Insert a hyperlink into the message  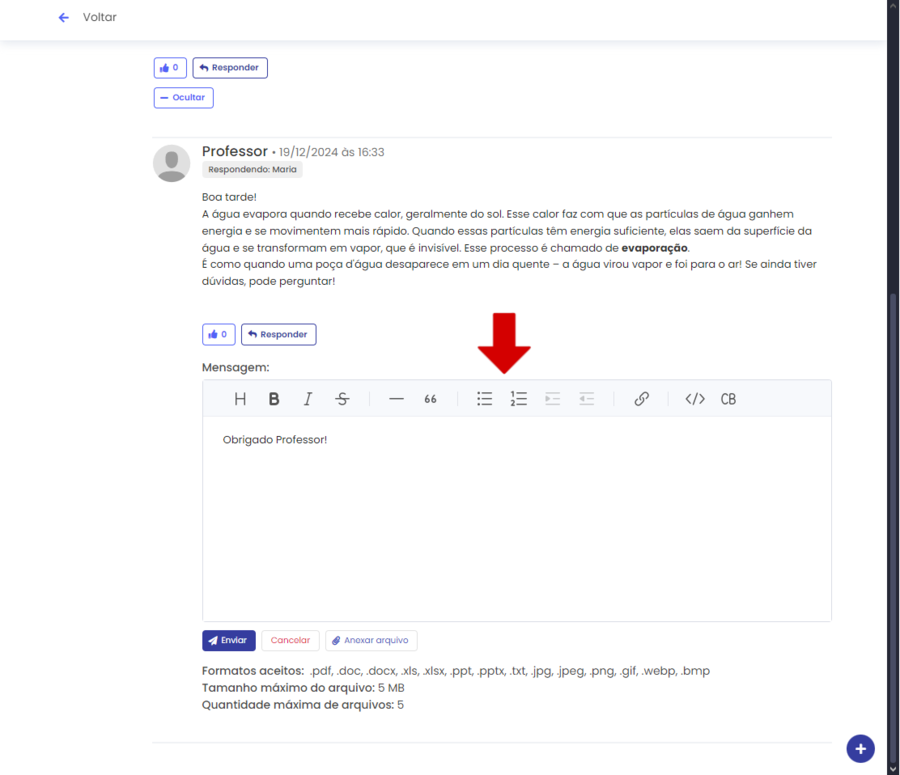642,399
